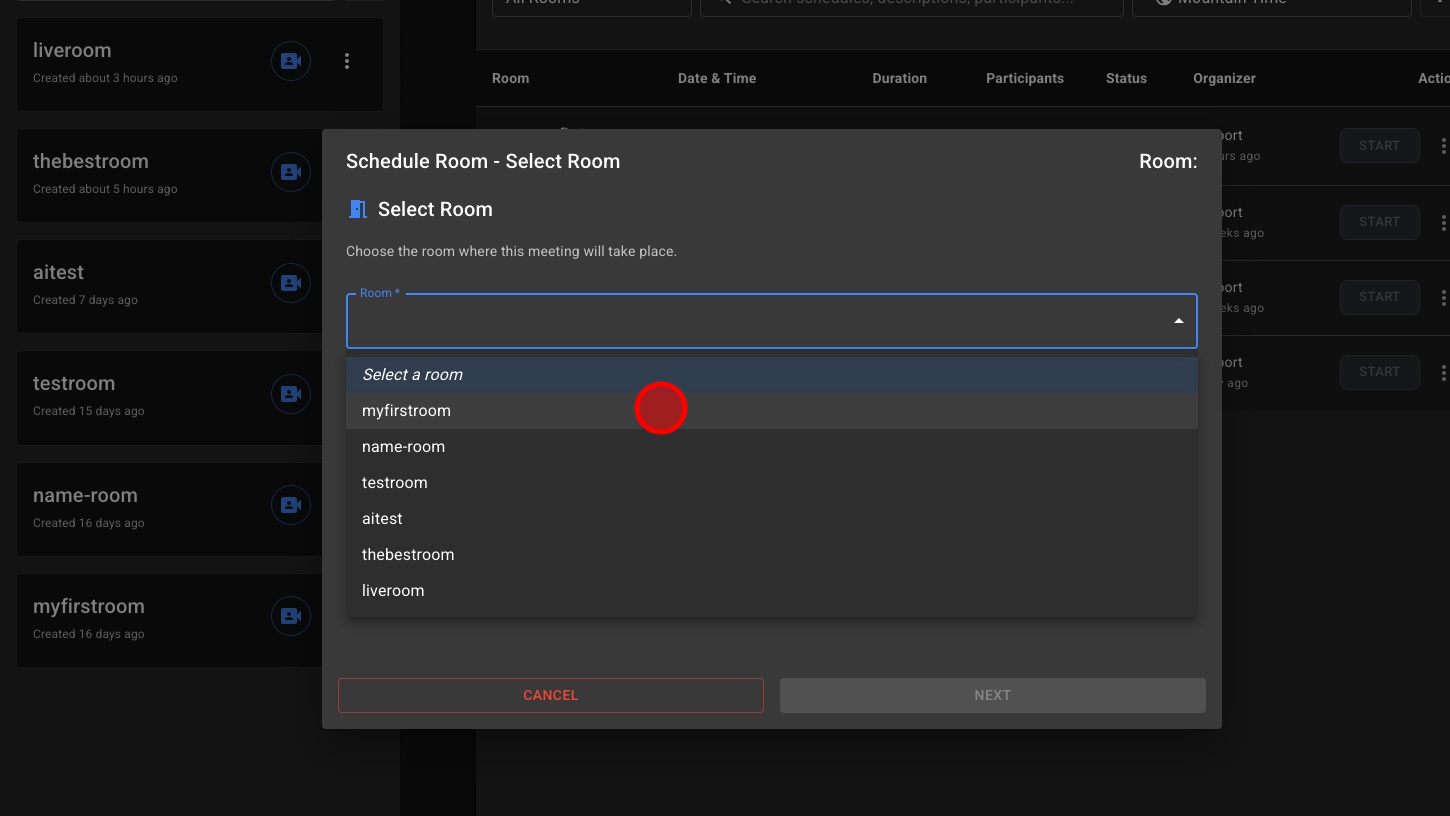Click myfirstroom video camera icon
Viewport: 1450px width, 816px height.
coord(291,617)
